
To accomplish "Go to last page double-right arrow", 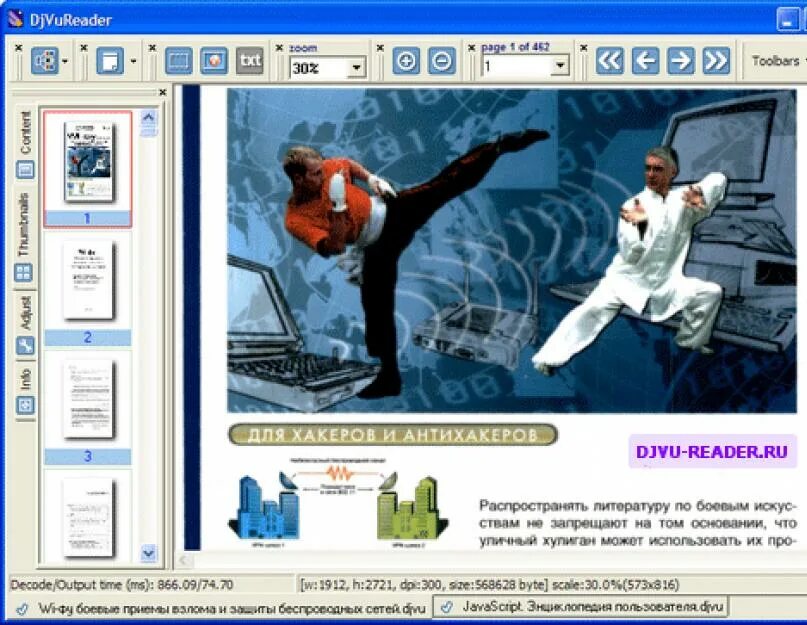I will (x=716, y=61).
